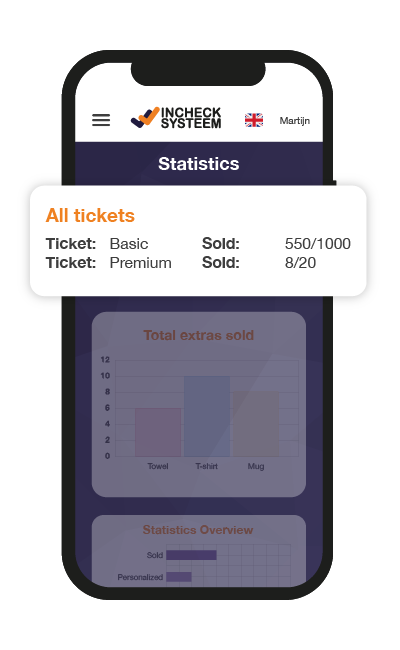Screen dimensions: 400x650
Task: Click the Total extras sold title
Action: [199, 335]
